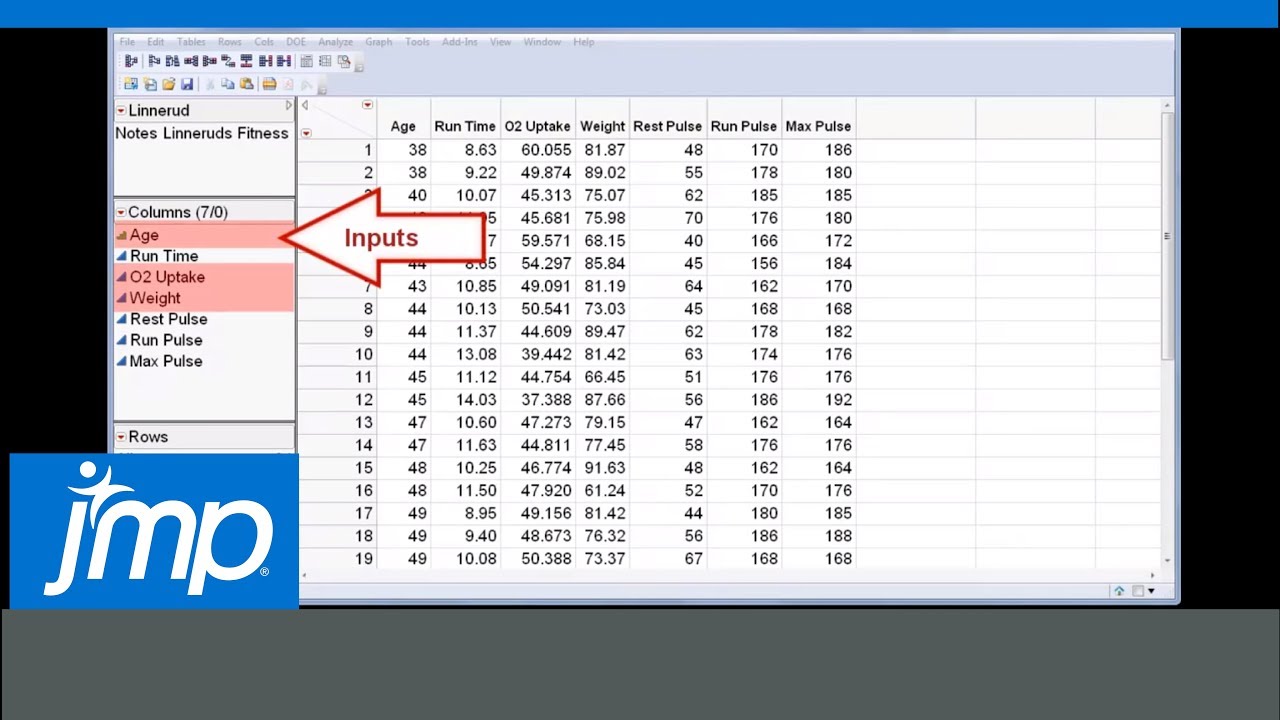The image size is (1280, 720).
Task: Click the Paste clipboard icon
Action: click(x=247, y=84)
